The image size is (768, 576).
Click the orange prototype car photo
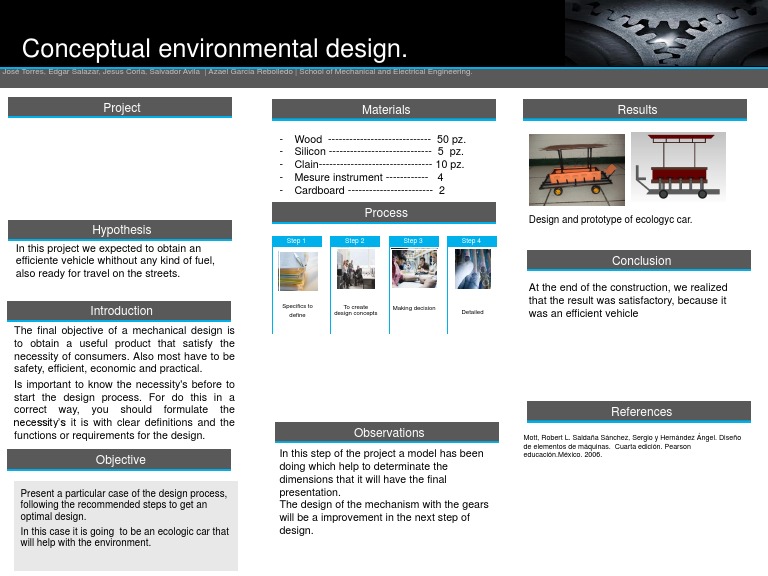577,169
